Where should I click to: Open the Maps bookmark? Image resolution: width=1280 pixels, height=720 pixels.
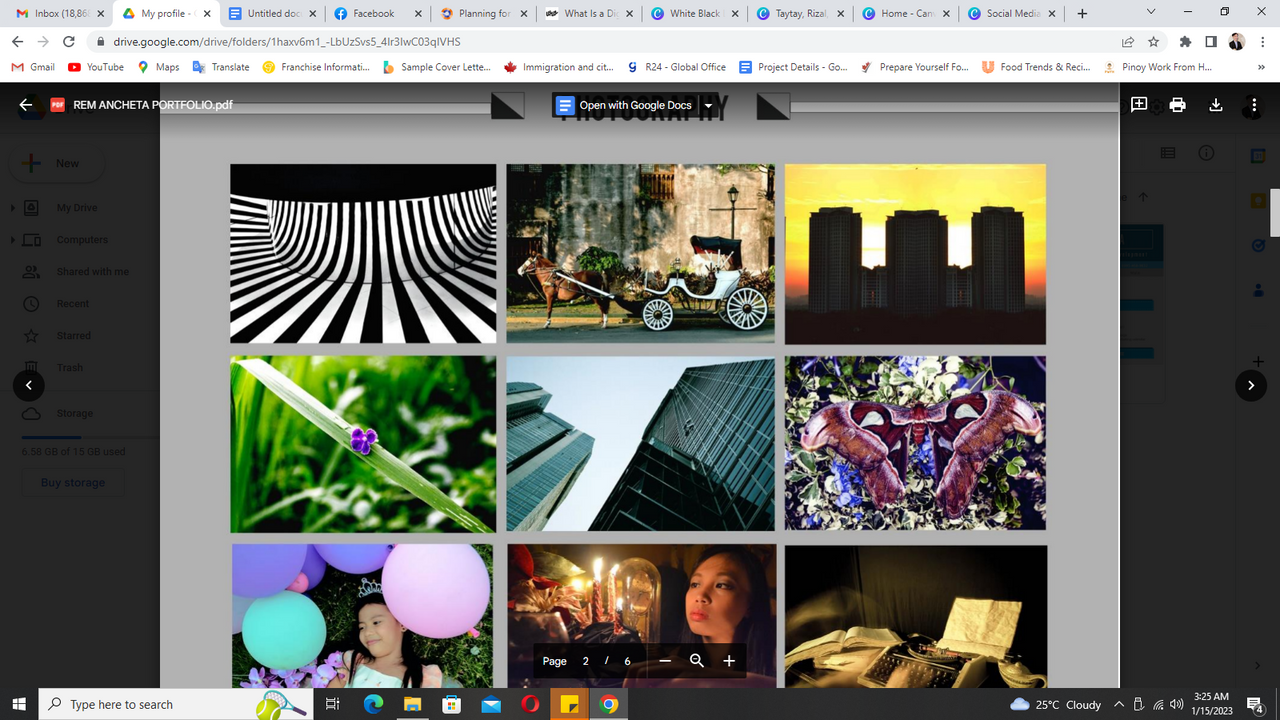tap(158, 67)
